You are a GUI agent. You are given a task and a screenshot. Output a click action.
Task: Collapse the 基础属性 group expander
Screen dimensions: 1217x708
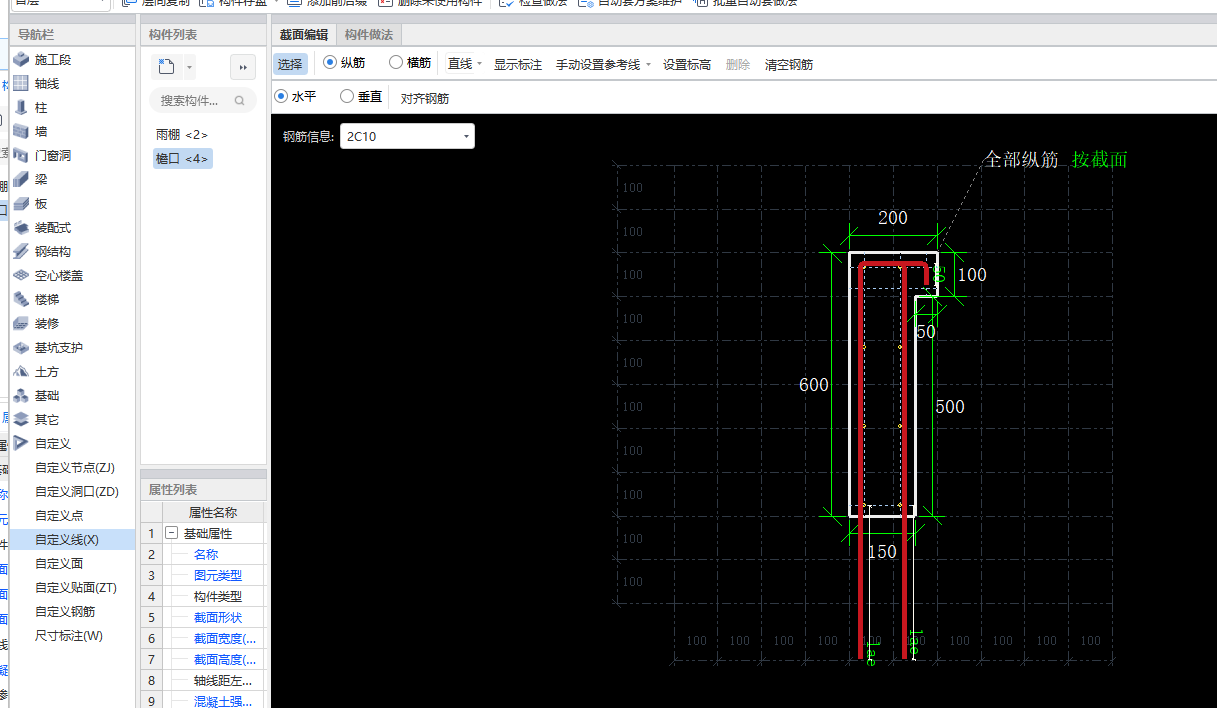point(171,534)
